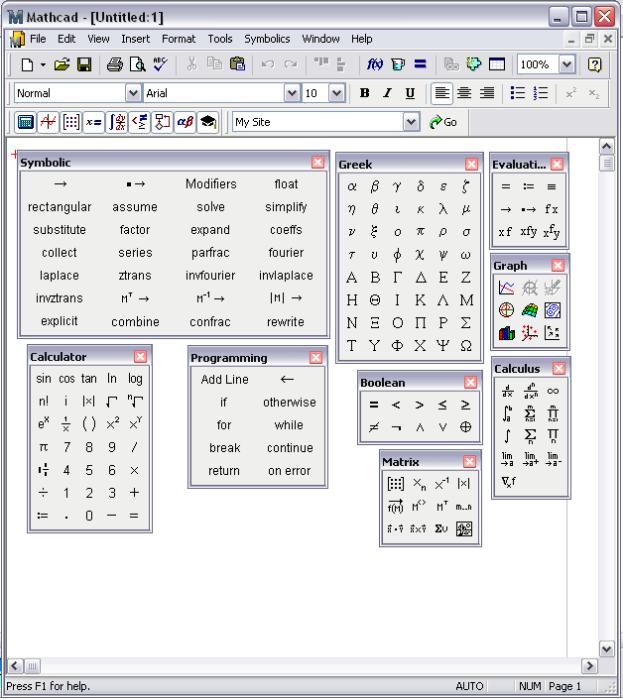Insert surface plot from Graph palette
The height and width of the screenshot is (699, 623).
point(529,310)
